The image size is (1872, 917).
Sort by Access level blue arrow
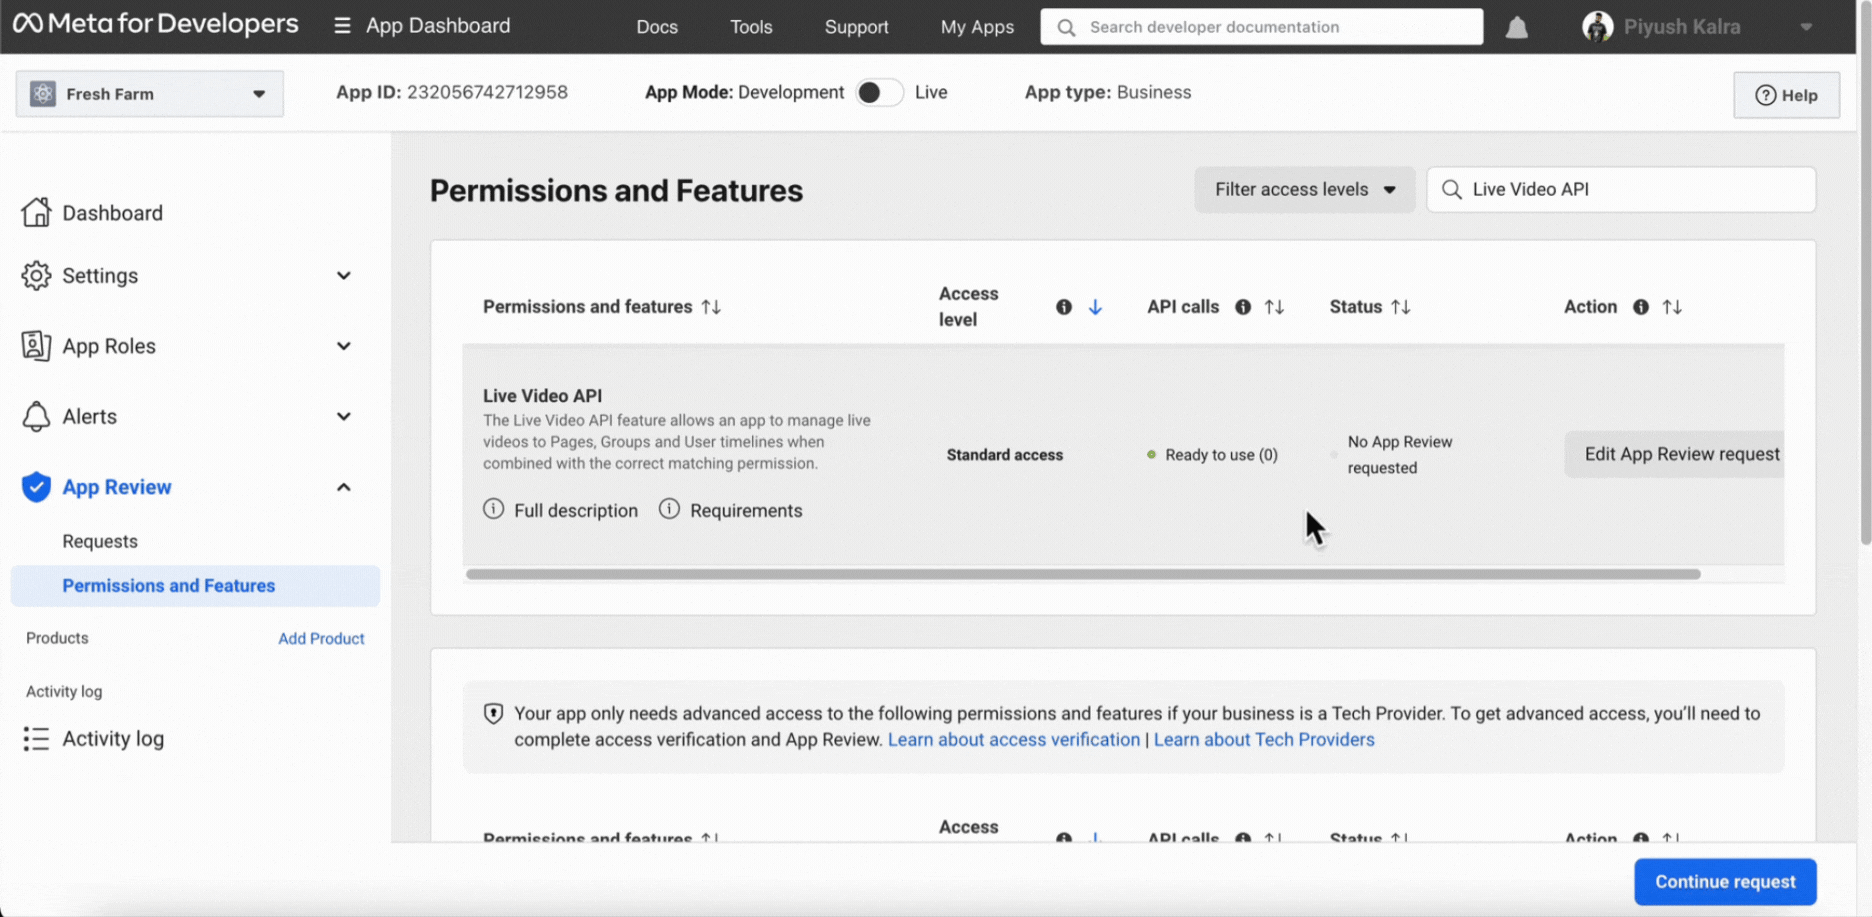tap(1095, 307)
